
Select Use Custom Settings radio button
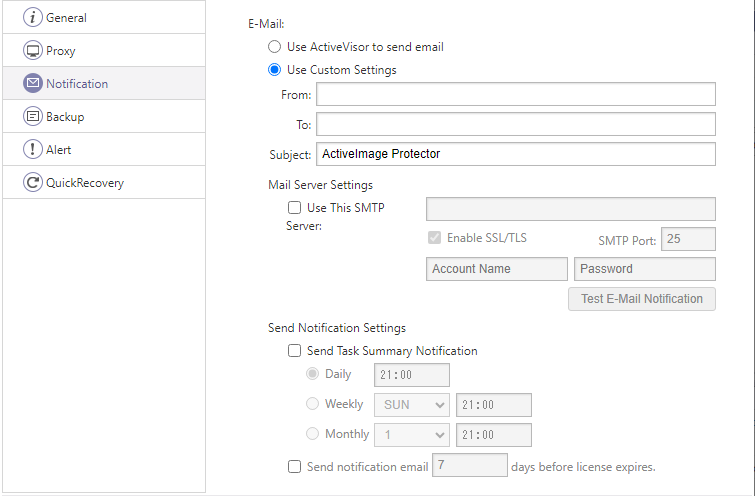tap(274, 70)
